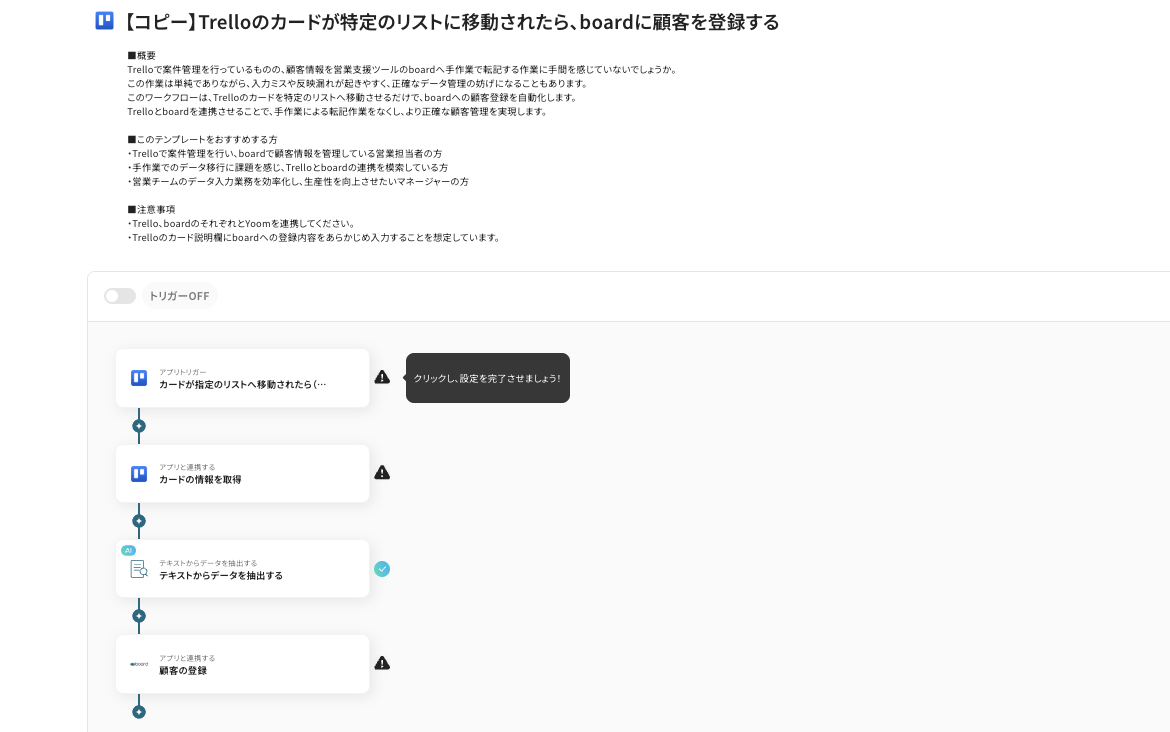Click the ■概要 heading

142,55
